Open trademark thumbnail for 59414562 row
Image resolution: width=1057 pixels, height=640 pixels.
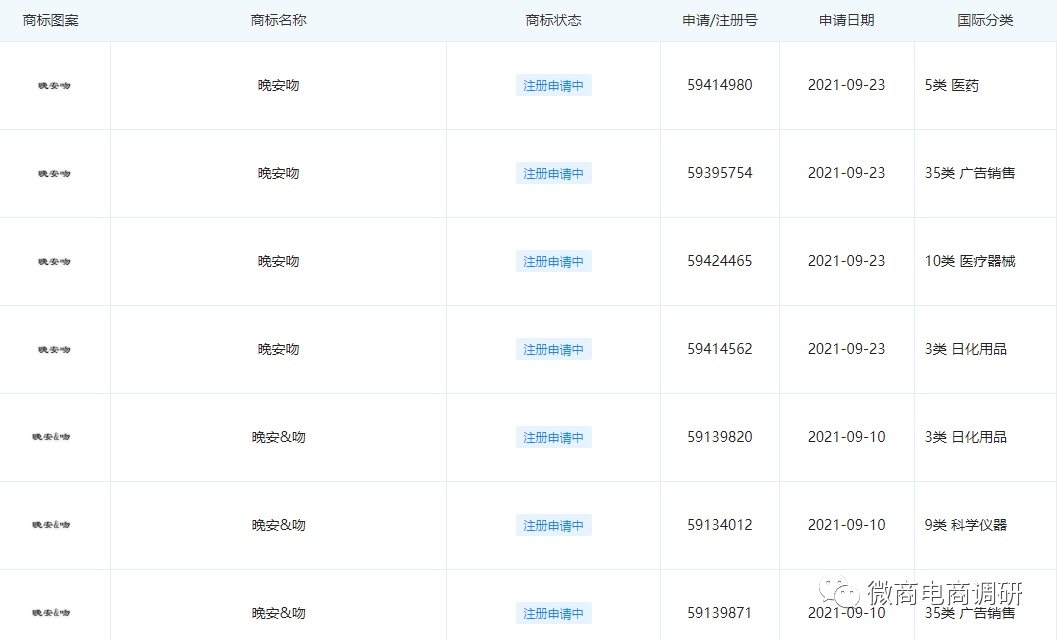(54, 349)
